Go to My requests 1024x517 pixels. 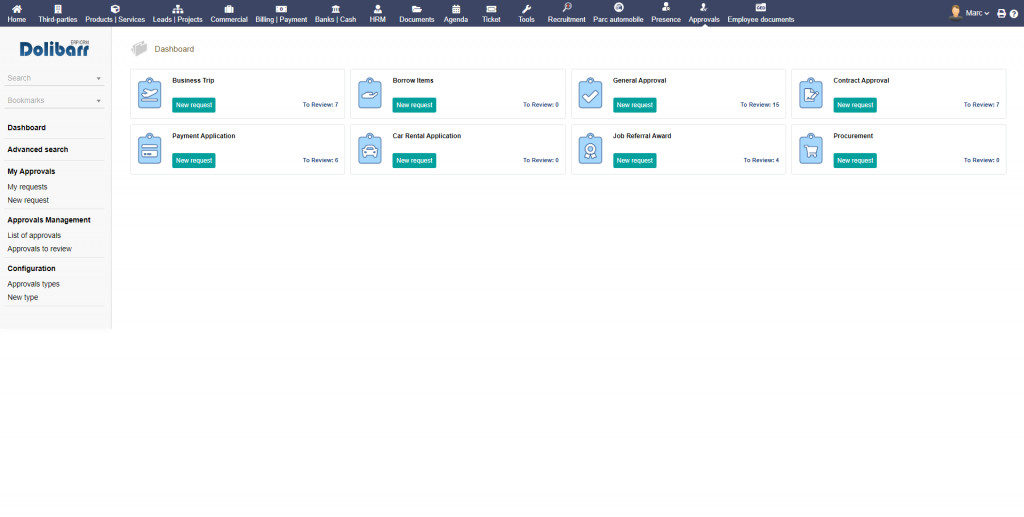pyautogui.click(x=27, y=187)
